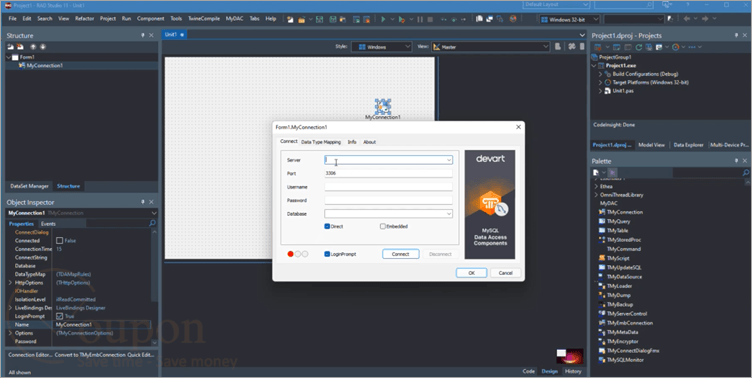The width and height of the screenshot is (752, 378).
Task: Click TMyConnection component in Palette
Action: [x=621, y=212]
